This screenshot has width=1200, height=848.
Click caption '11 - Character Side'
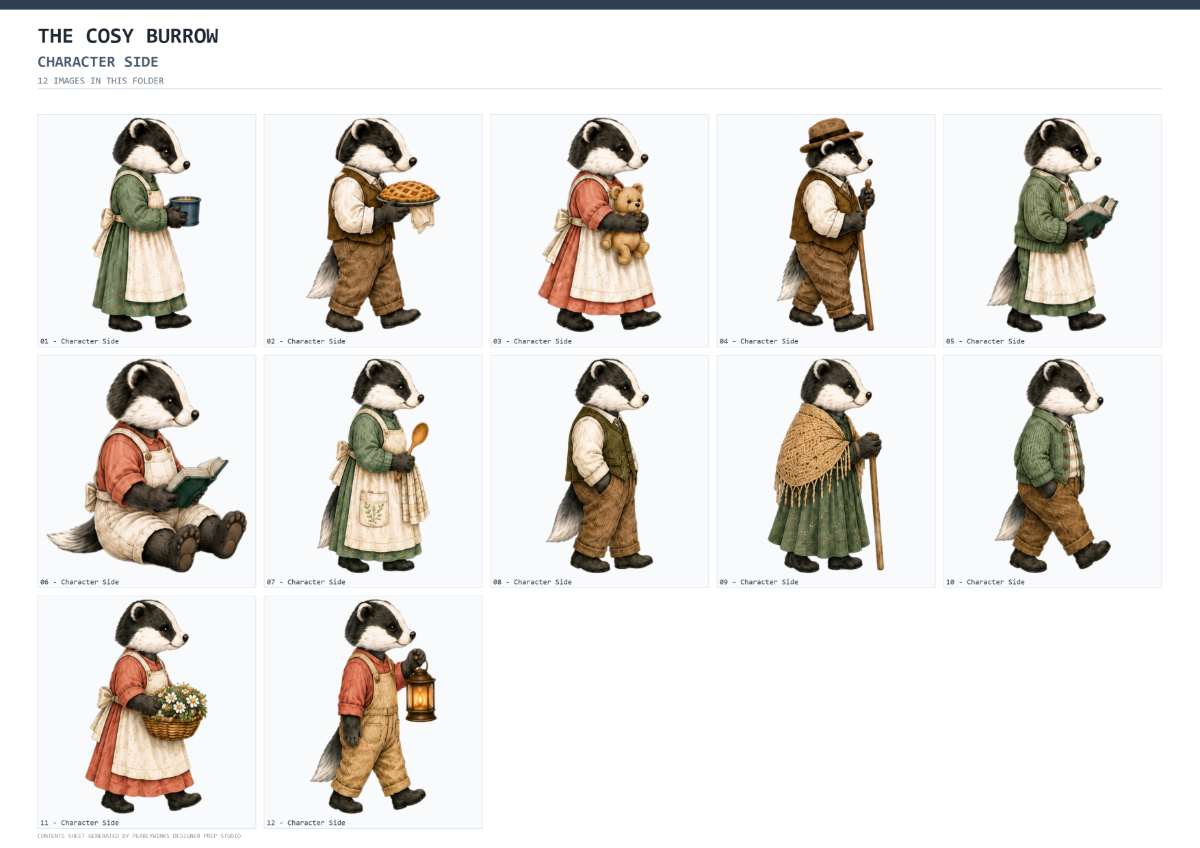pos(80,823)
